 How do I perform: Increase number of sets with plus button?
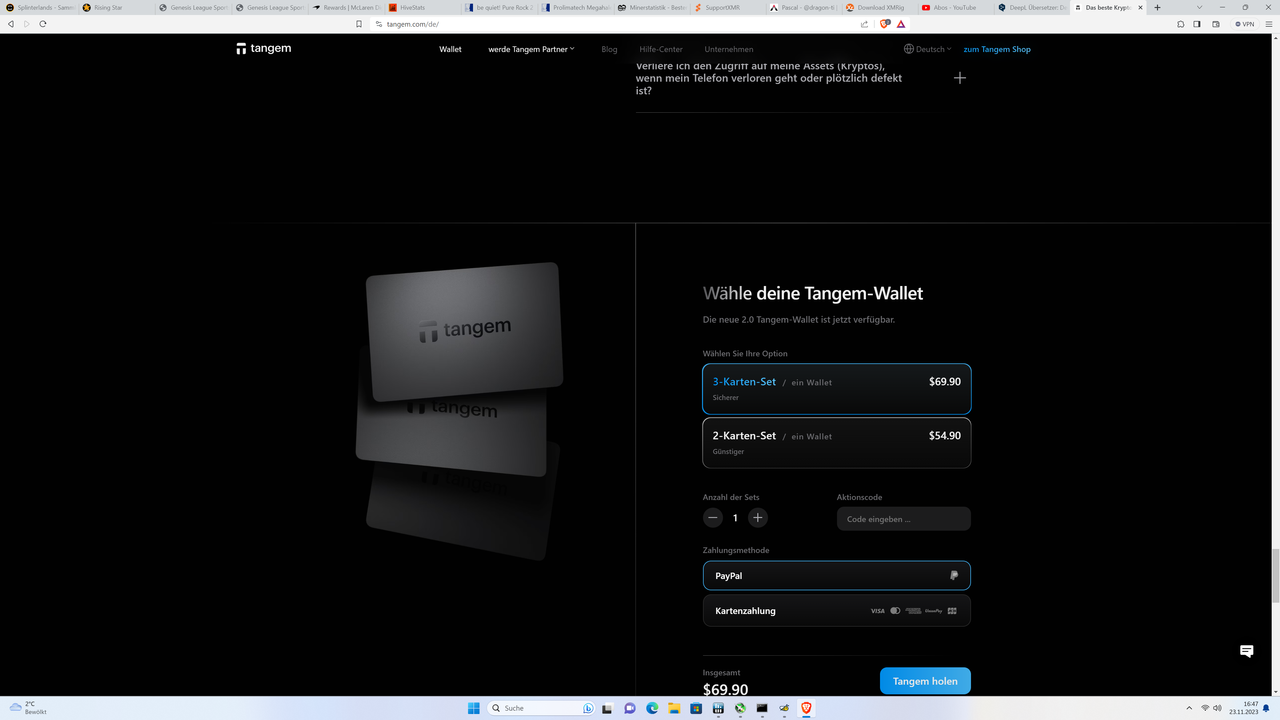coord(758,518)
